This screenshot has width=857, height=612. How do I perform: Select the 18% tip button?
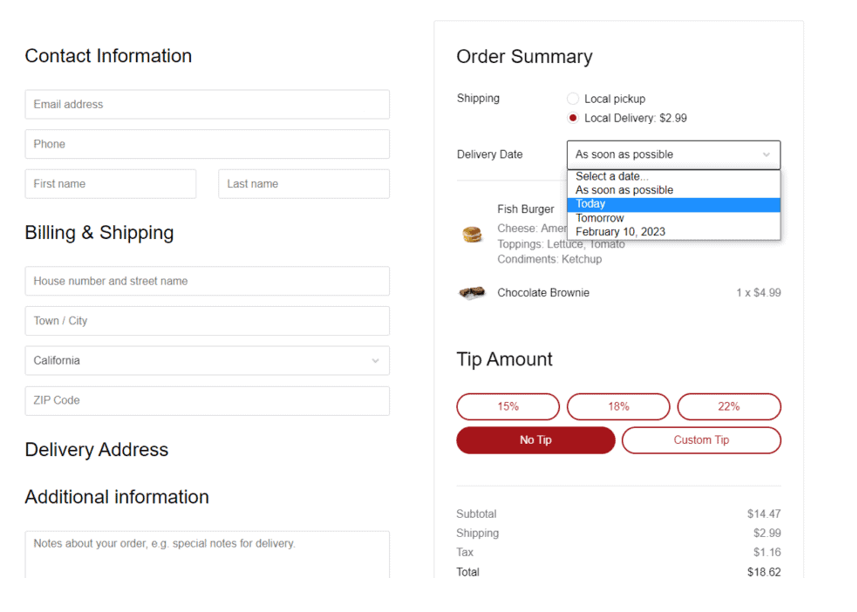coord(618,407)
